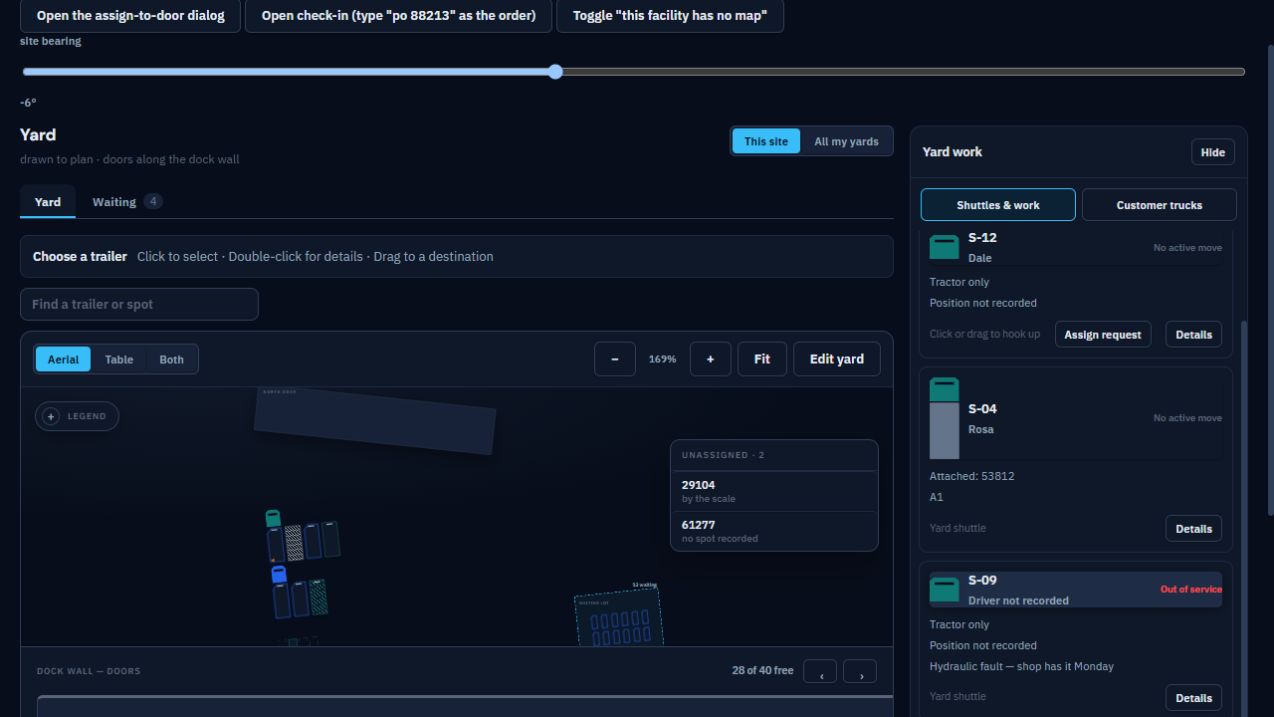This screenshot has width=1274, height=717.
Task: Switch to All my yards scope
Action: [x=846, y=141]
